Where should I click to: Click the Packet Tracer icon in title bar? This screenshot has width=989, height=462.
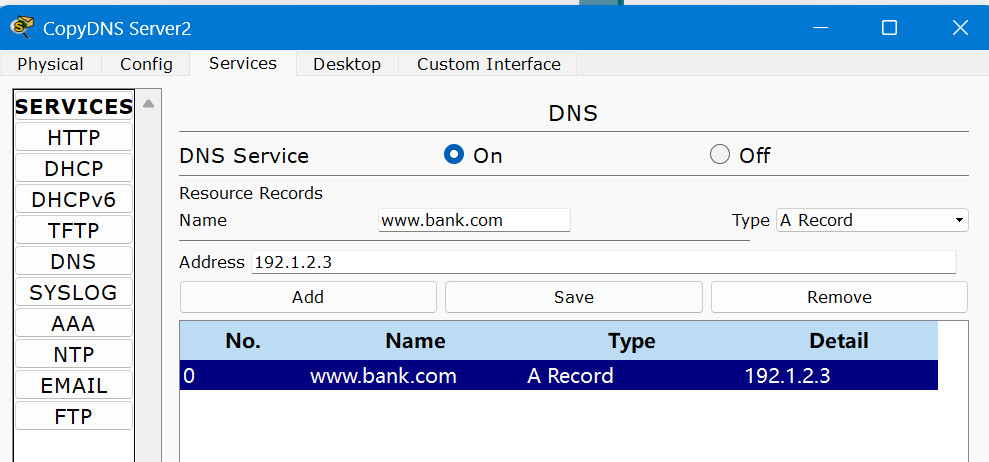click(22, 27)
